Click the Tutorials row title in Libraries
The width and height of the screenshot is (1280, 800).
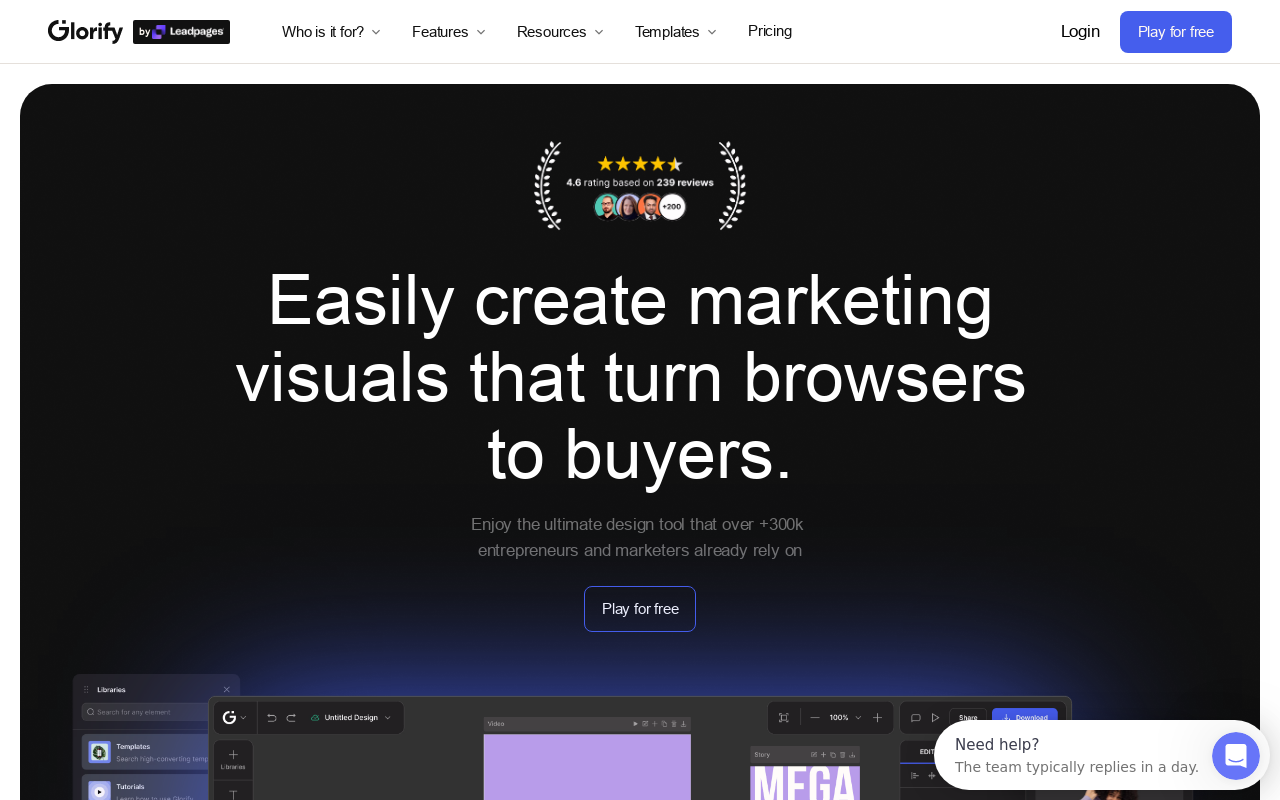point(130,786)
